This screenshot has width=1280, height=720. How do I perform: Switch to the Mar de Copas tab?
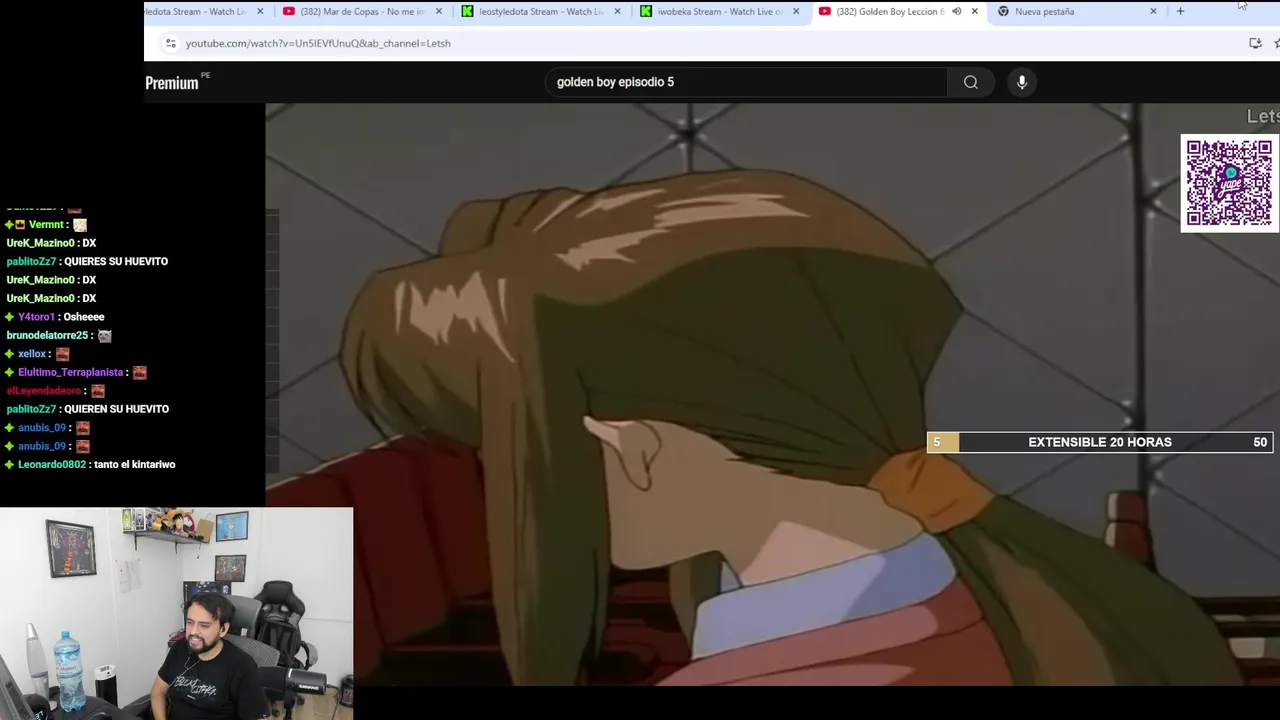[361, 11]
